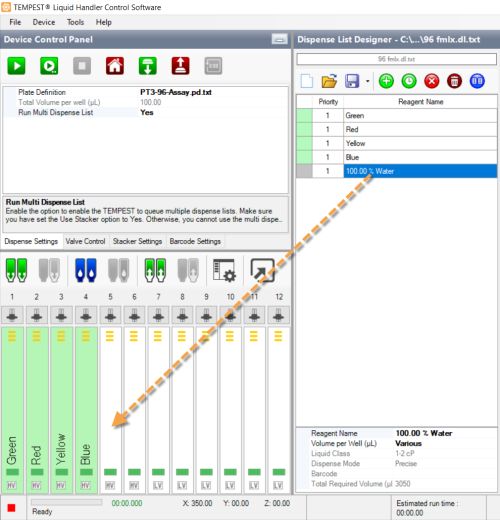Select the Dispense Settings tab
500x520 pixels.
click(x=31, y=241)
